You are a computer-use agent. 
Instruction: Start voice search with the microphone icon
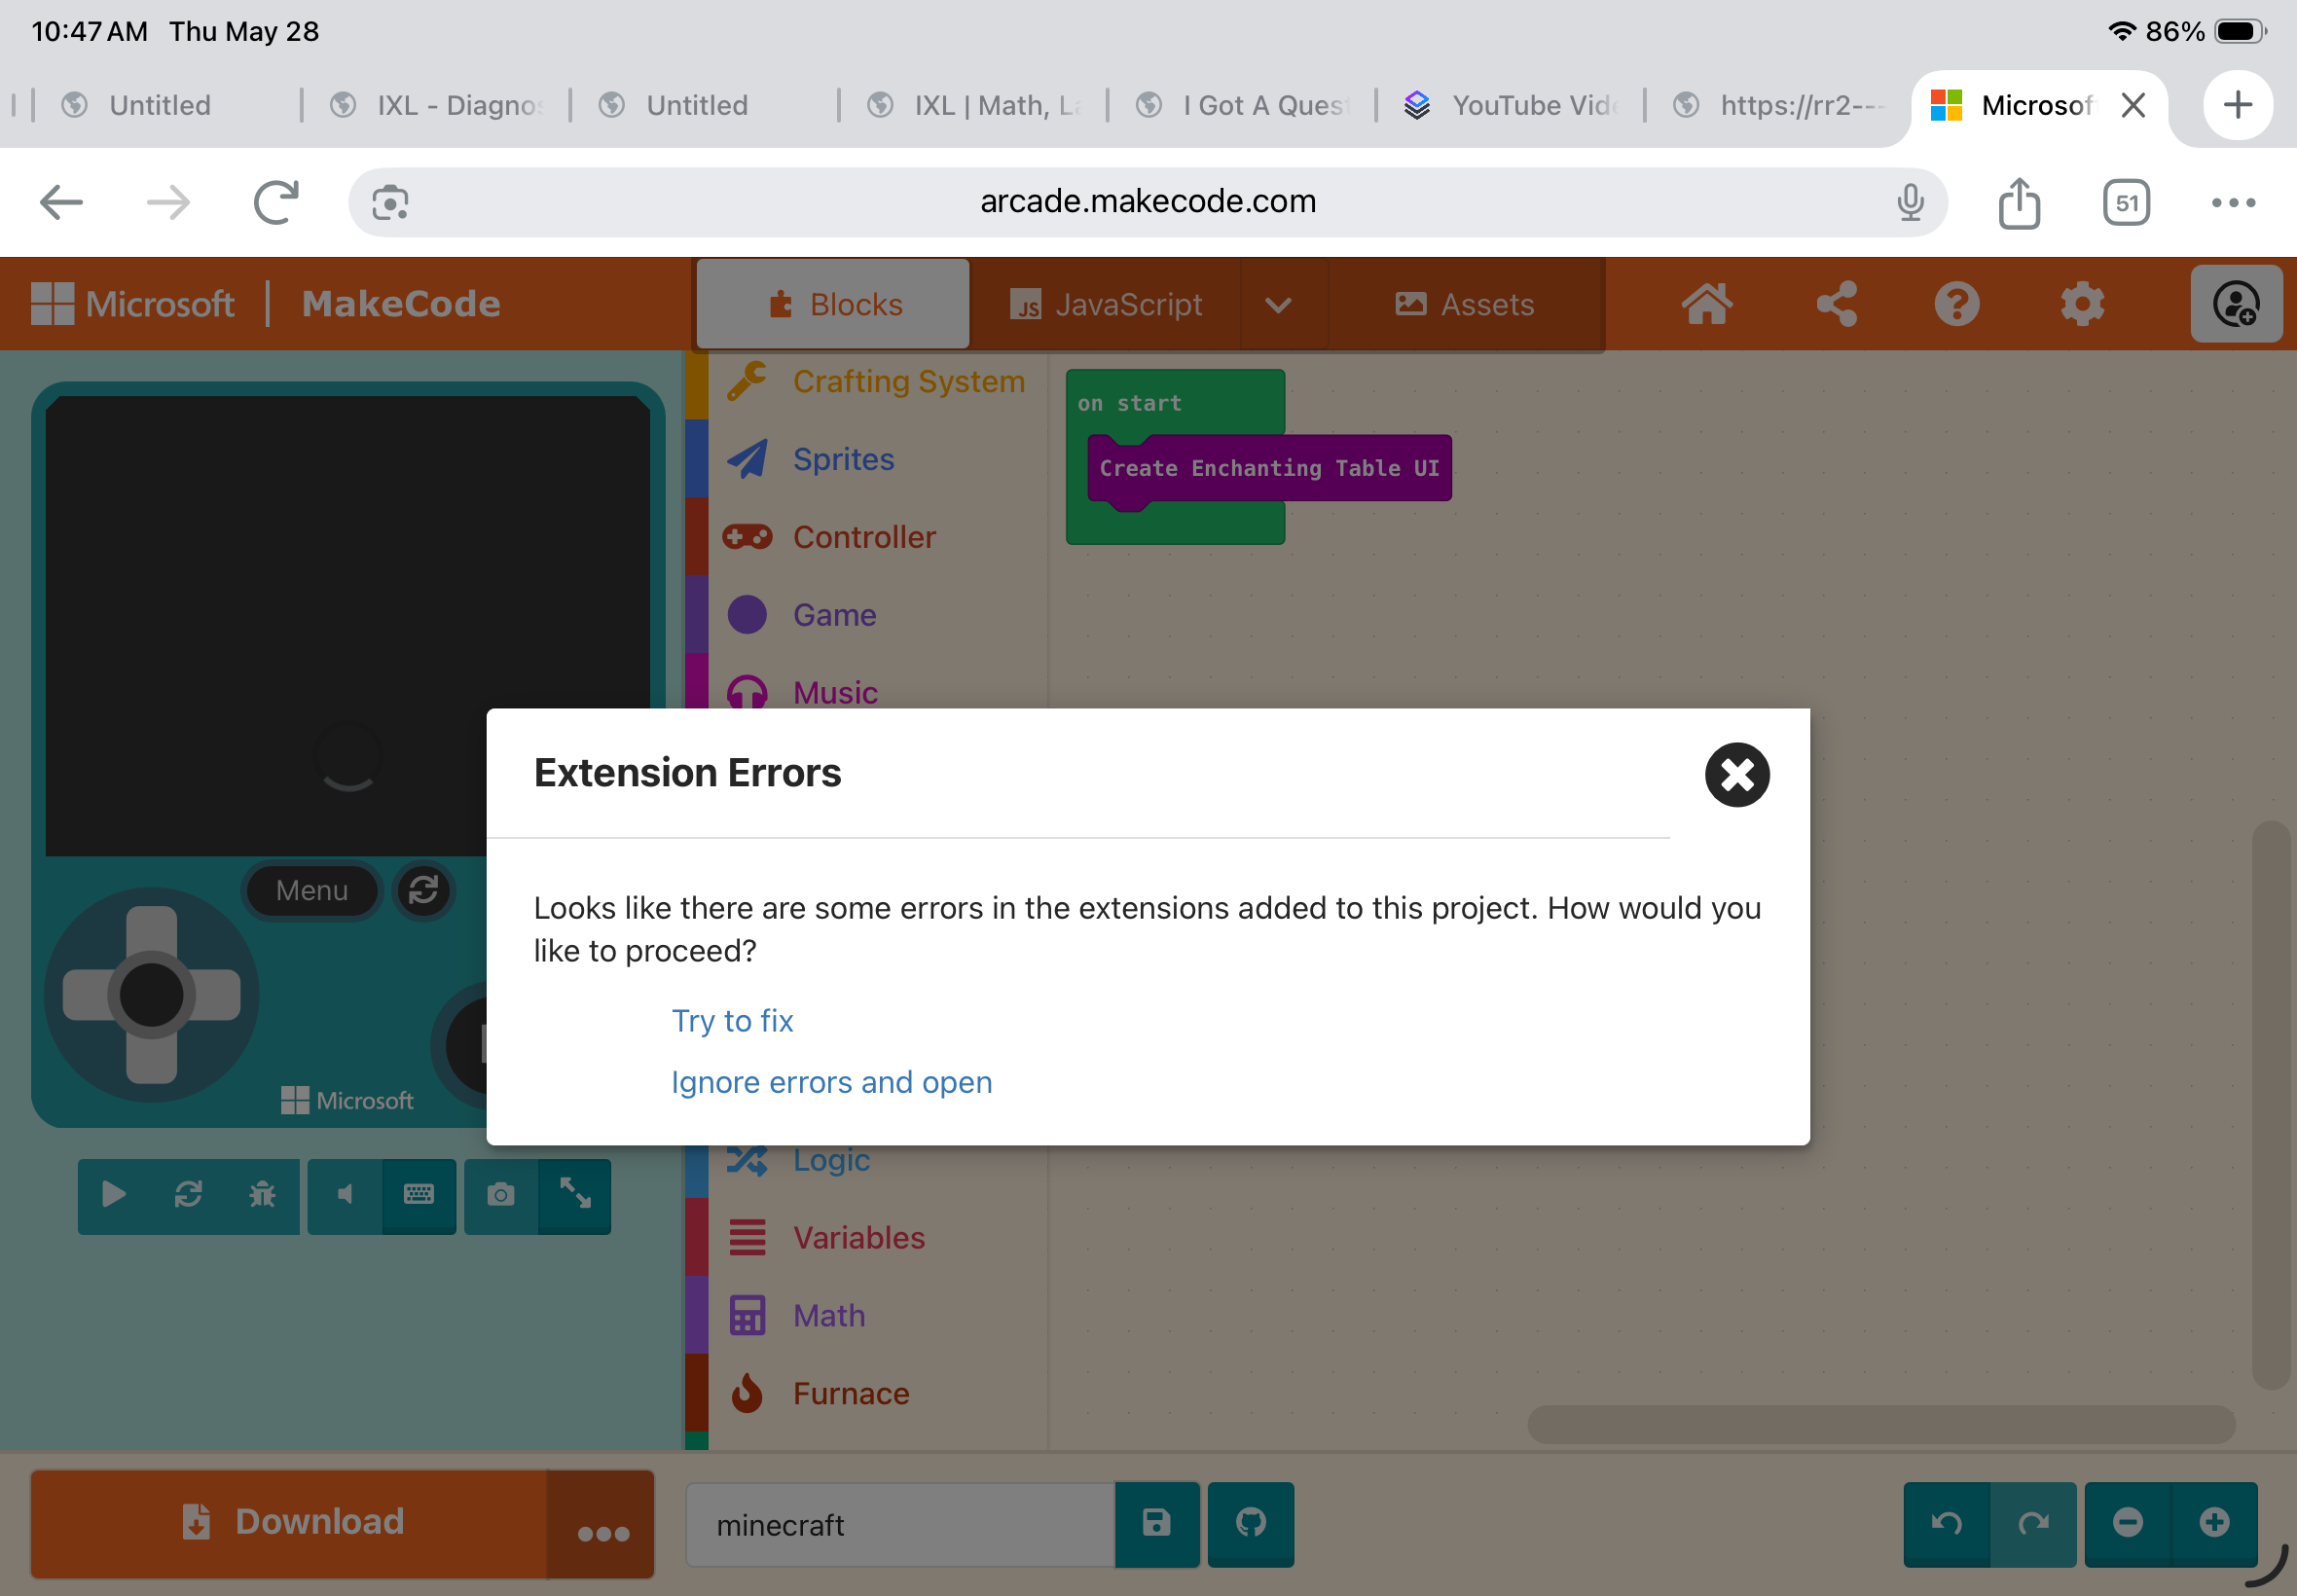point(1910,203)
